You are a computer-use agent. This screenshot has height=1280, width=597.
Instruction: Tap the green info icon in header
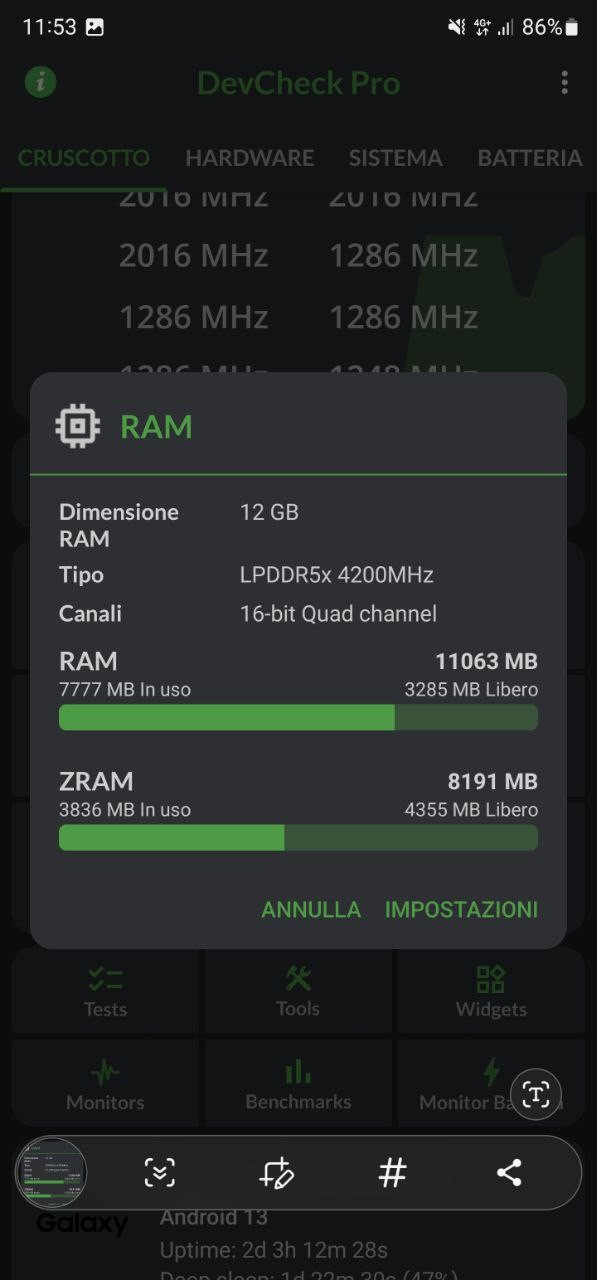(x=41, y=82)
